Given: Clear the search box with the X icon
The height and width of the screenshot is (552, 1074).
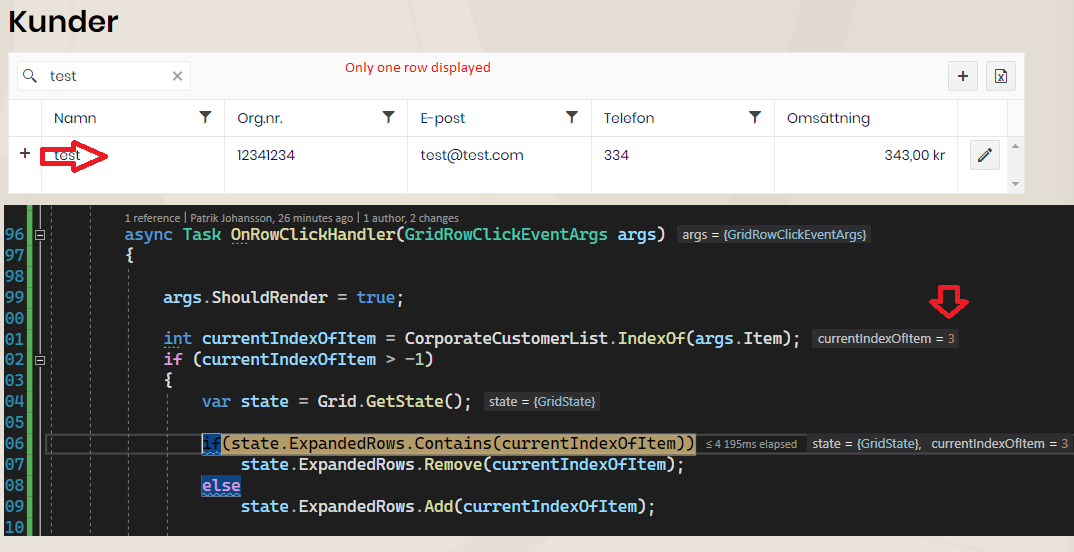Looking at the screenshot, I should pyautogui.click(x=178, y=76).
